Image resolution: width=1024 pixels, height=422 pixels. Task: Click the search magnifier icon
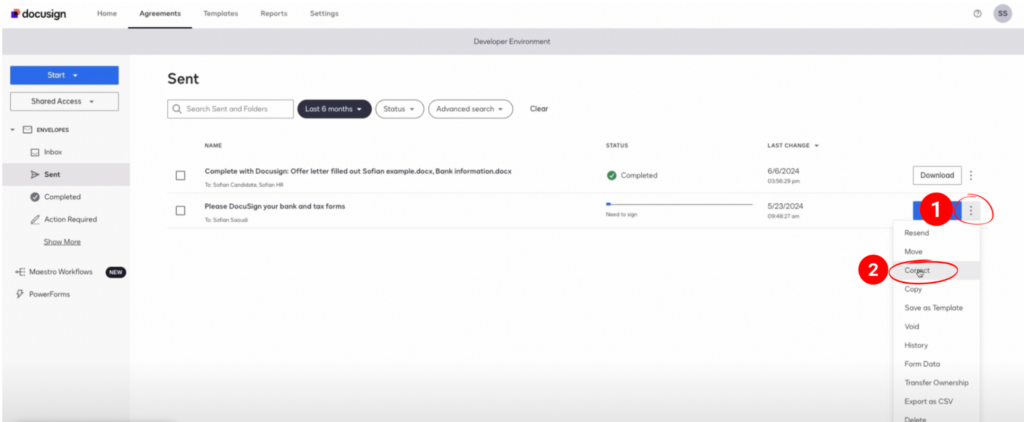(x=176, y=109)
